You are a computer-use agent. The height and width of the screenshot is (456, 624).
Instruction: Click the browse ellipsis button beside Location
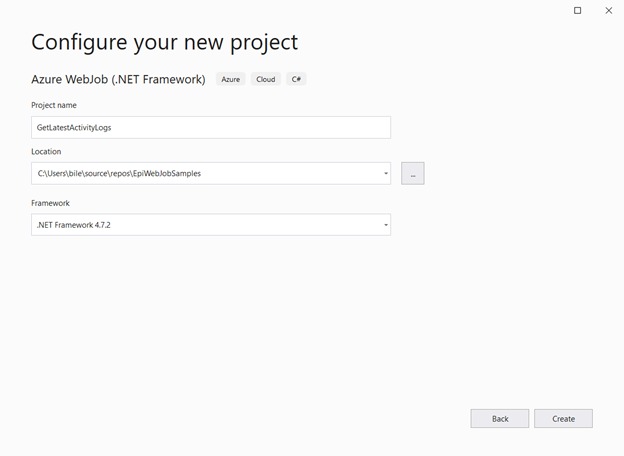pyautogui.click(x=412, y=174)
